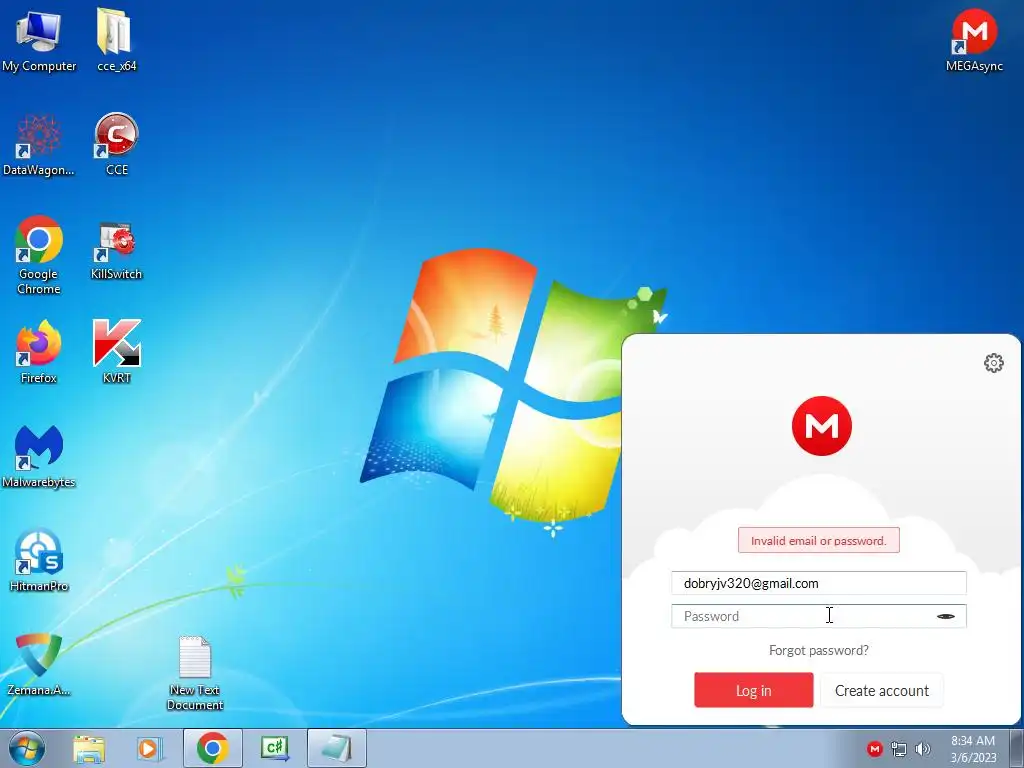Select the KVRT desktop shortcut
The height and width of the screenshot is (768, 1024).
coord(116,351)
